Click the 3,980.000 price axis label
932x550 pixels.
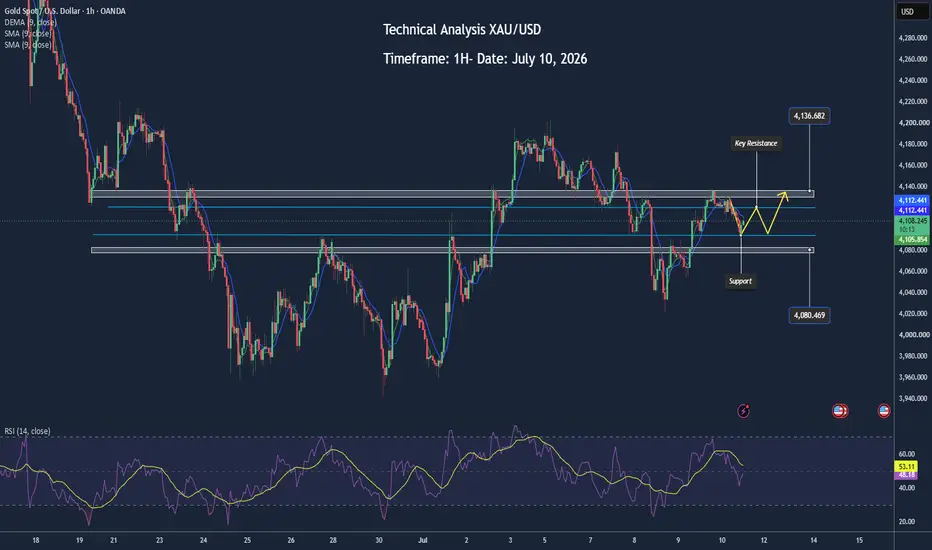(x=913, y=356)
